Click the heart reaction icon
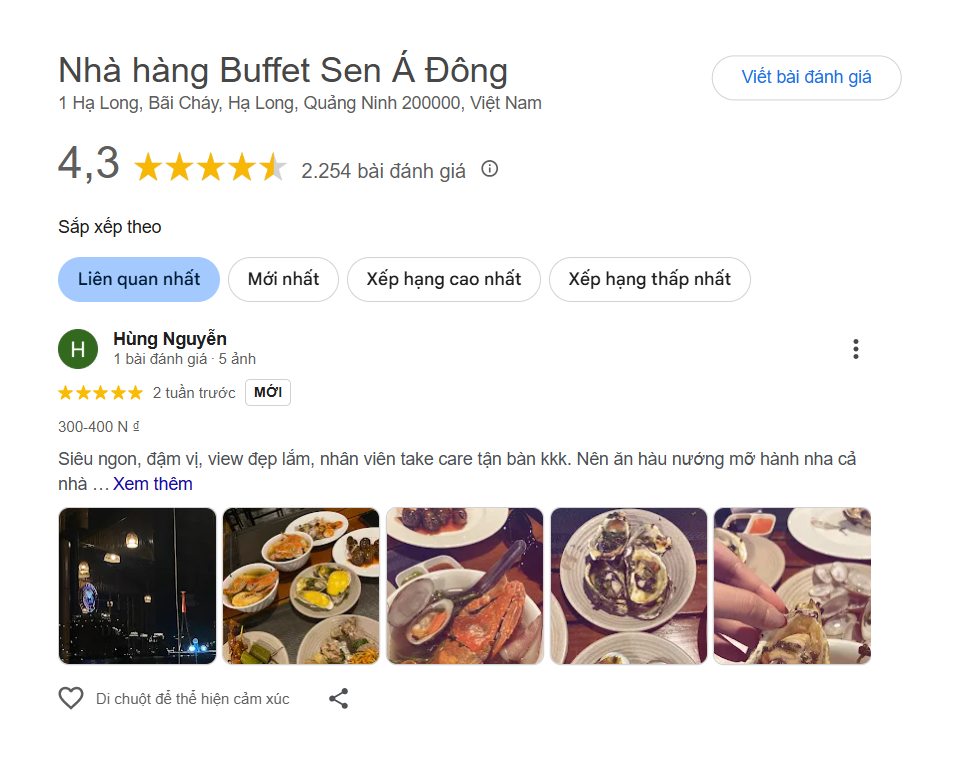 pos(71,698)
